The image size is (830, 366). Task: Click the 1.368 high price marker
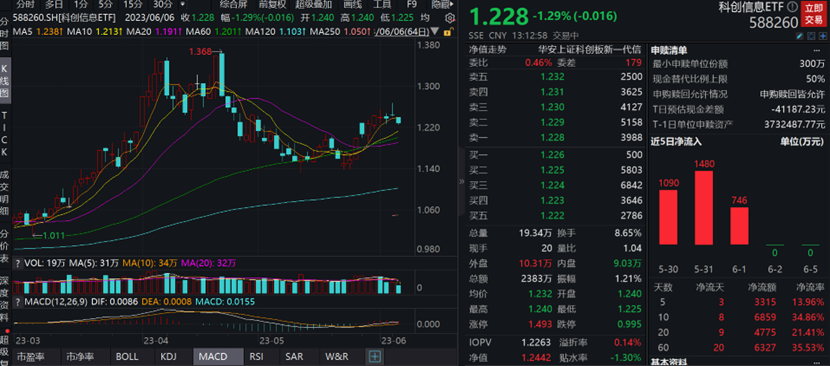201,51
